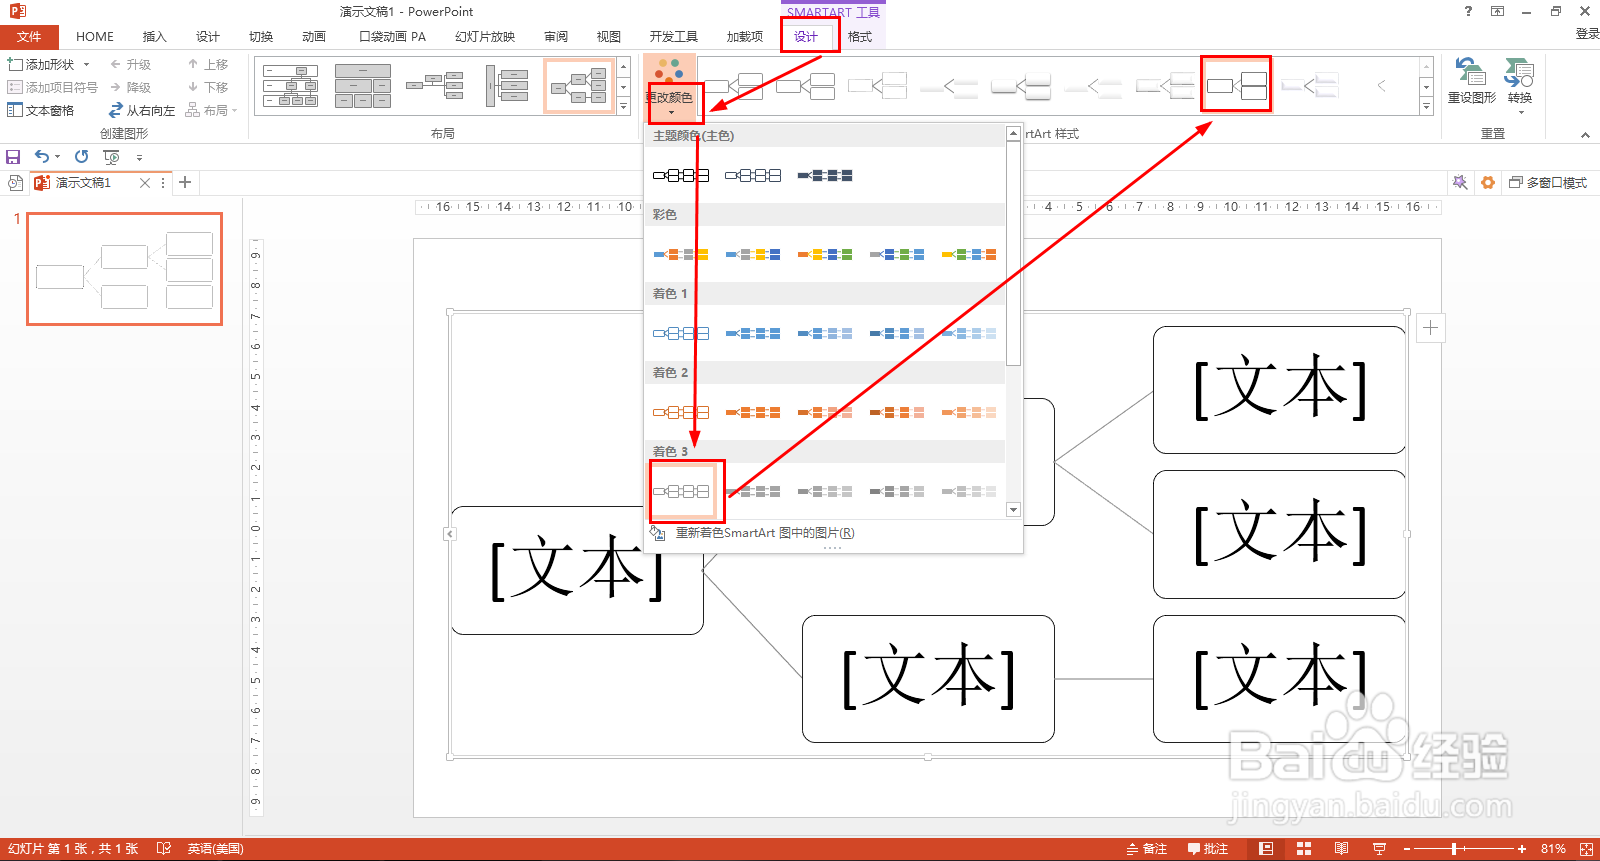
Task: Click 备注 notes in status bar
Action: (1147, 849)
